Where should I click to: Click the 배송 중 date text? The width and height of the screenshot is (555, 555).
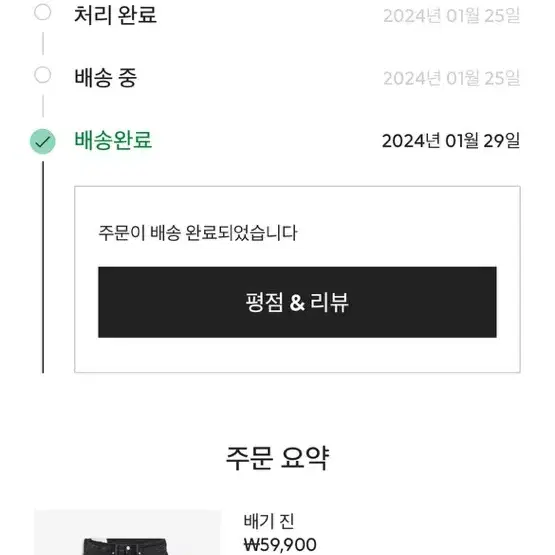pyautogui.click(x=452, y=78)
